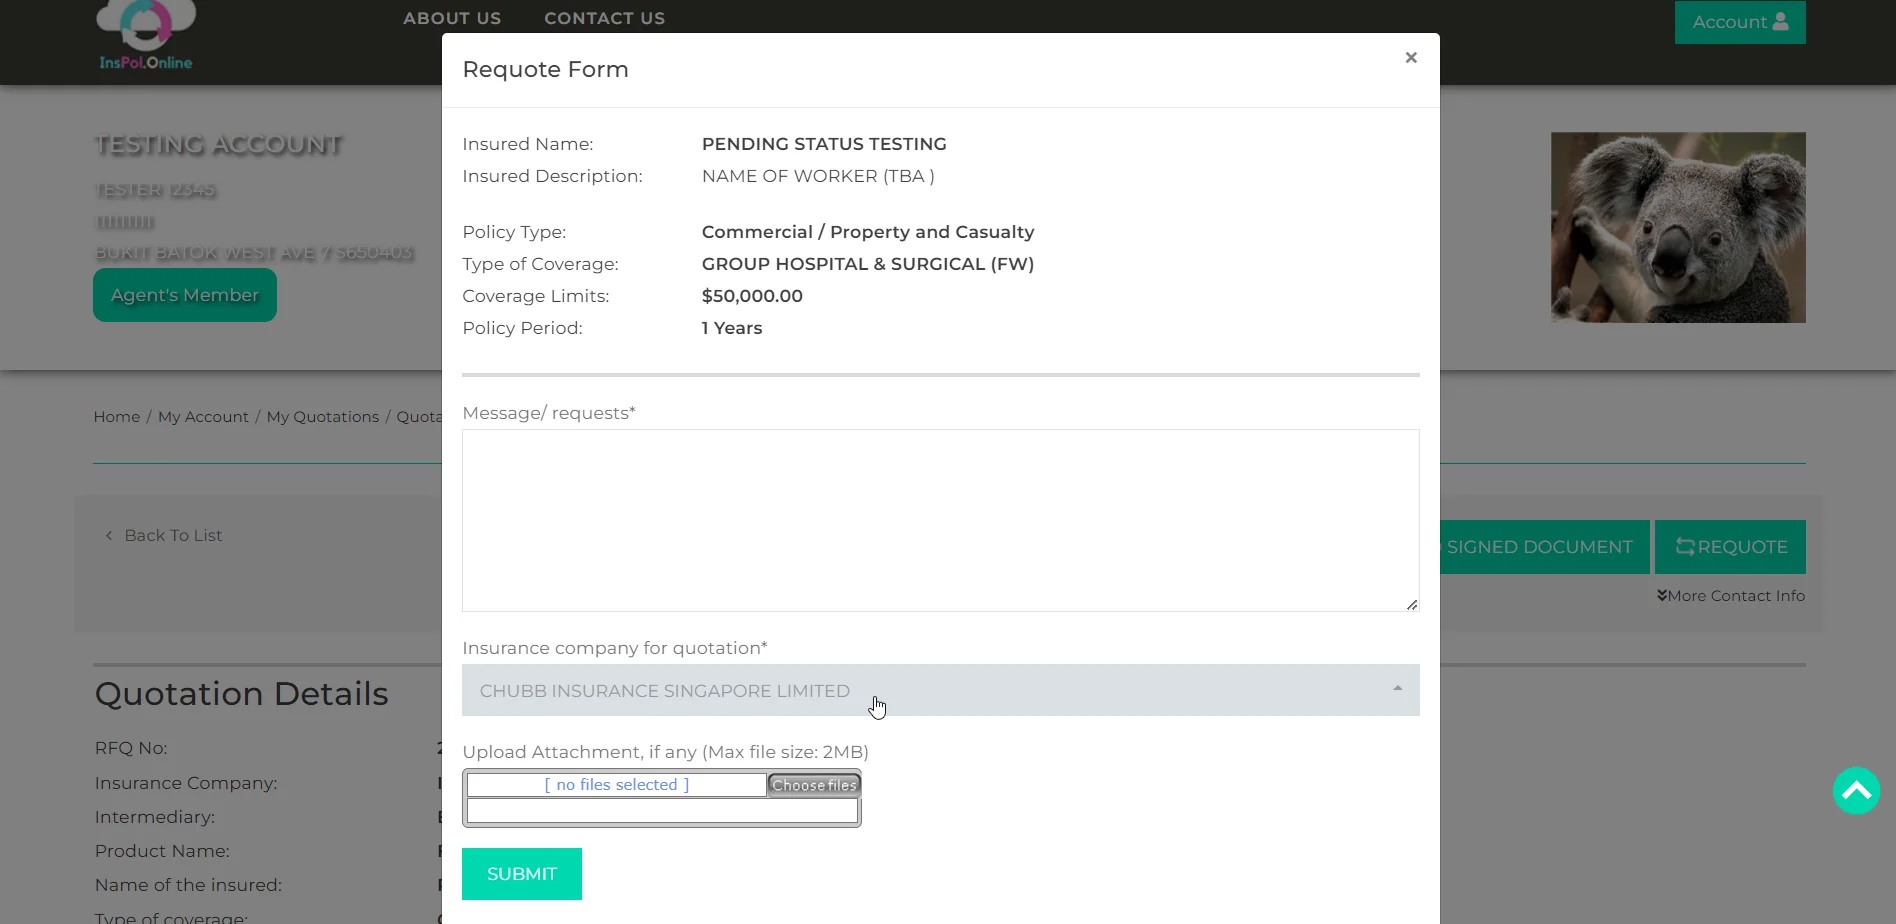The image size is (1896, 924).
Task: Click the Requote Form title
Action: click(x=545, y=70)
